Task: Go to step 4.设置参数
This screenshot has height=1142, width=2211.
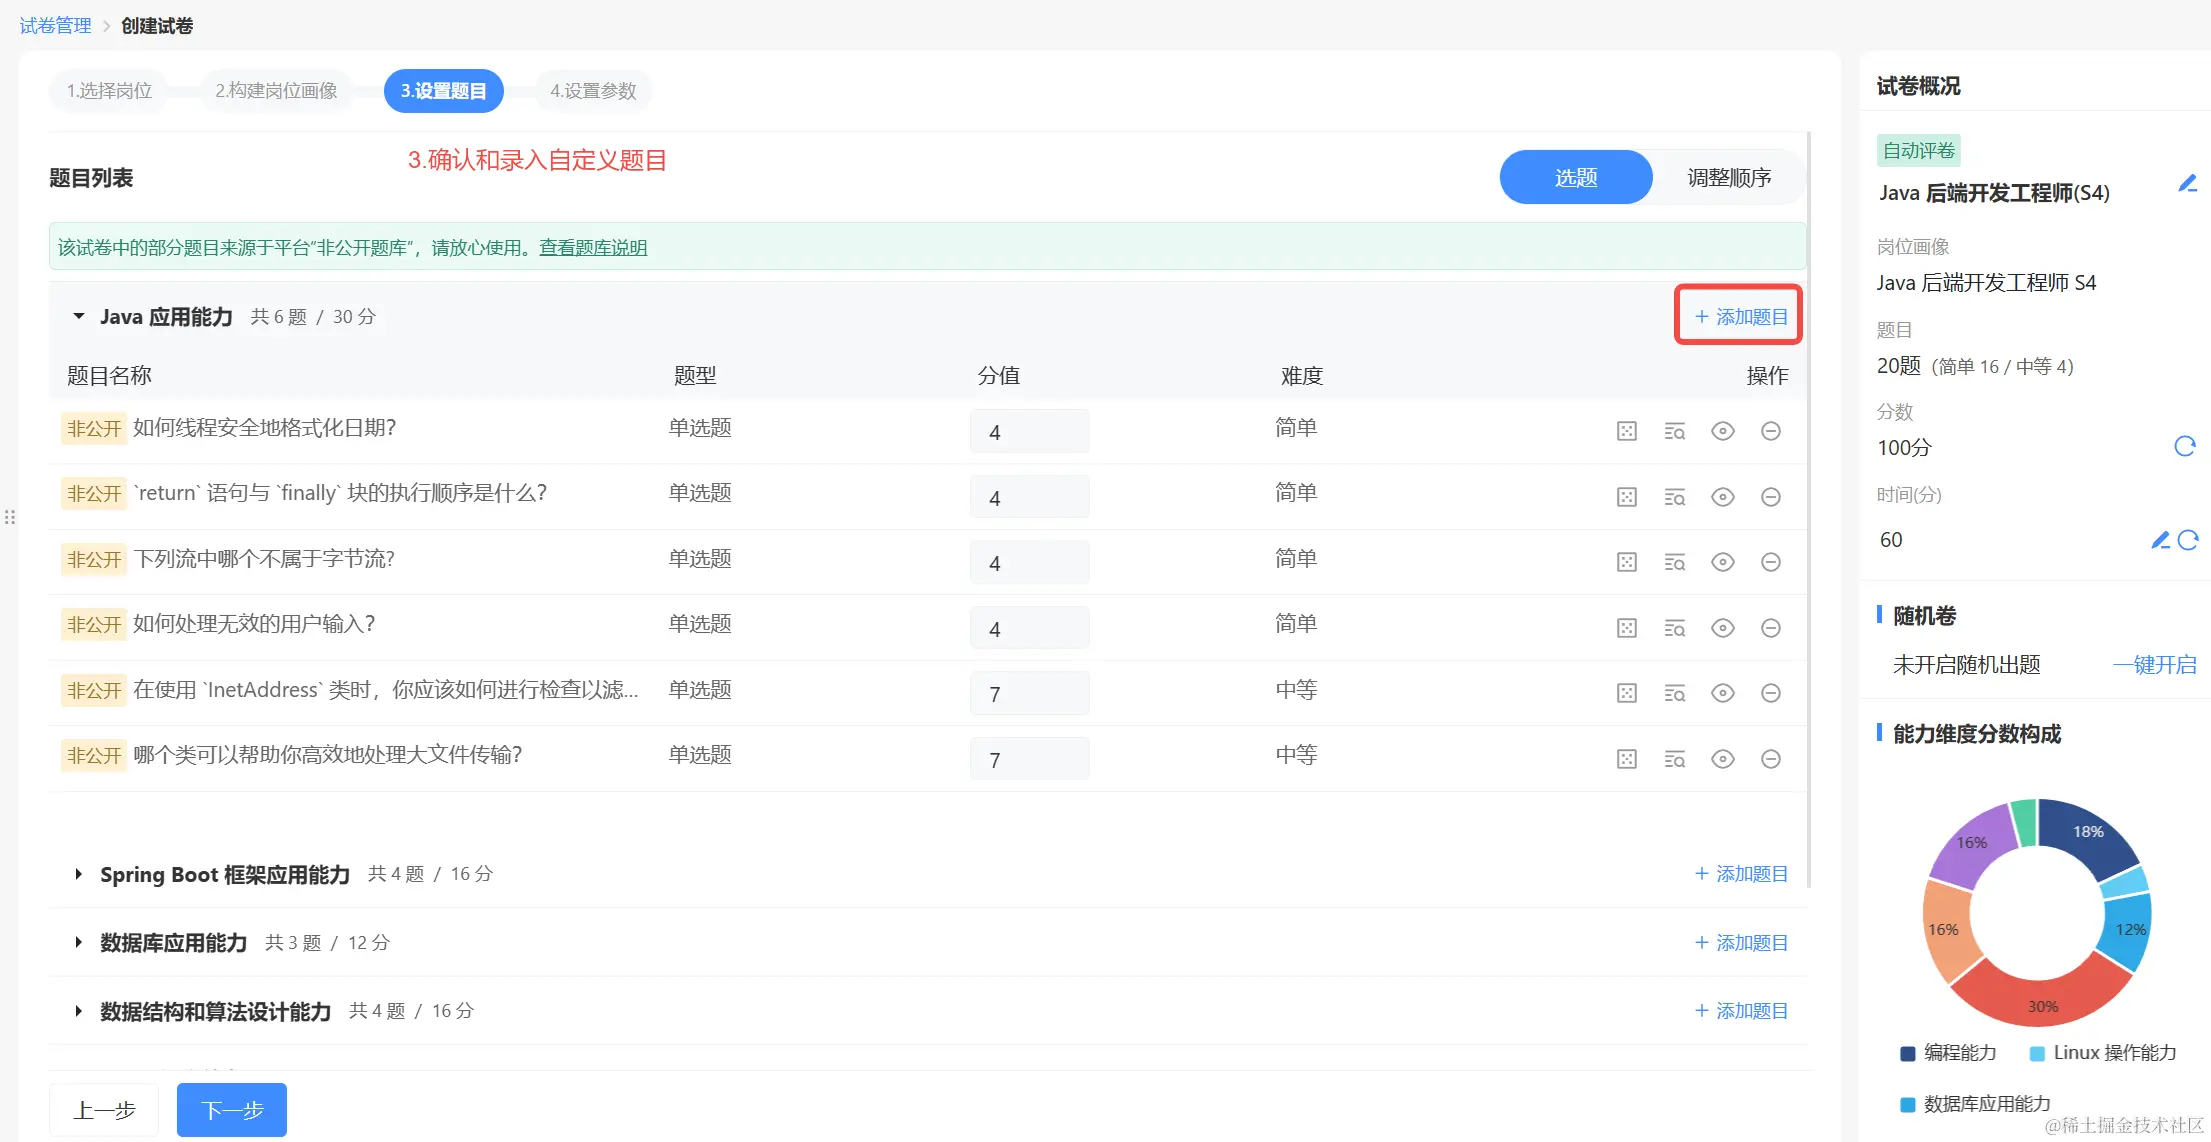Action: click(593, 91)
